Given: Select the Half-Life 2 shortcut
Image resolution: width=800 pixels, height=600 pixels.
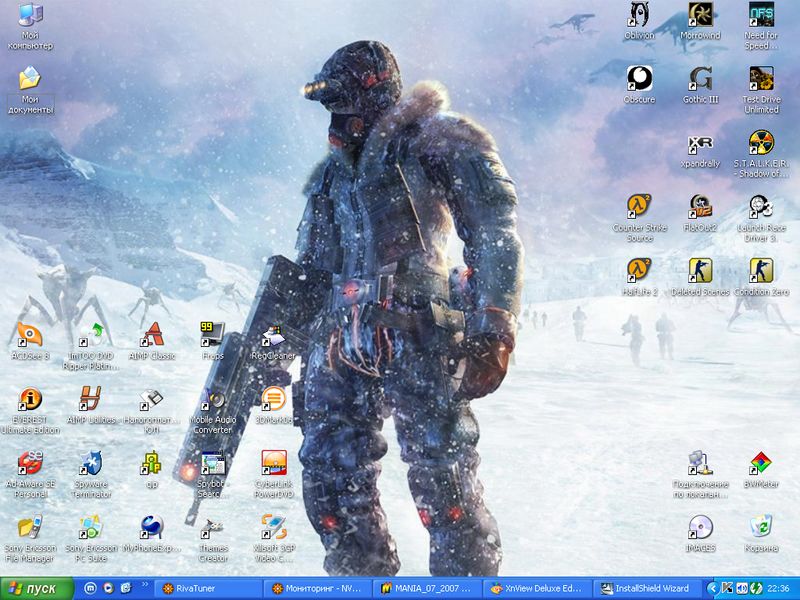Looking at the screenshot, I should 639,271.
